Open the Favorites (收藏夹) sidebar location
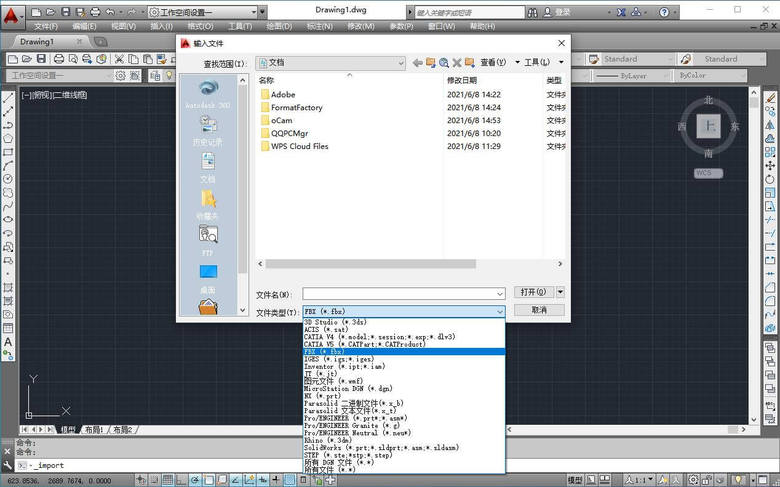The width and height of the screenshot is (780, 487). point(207,203)
